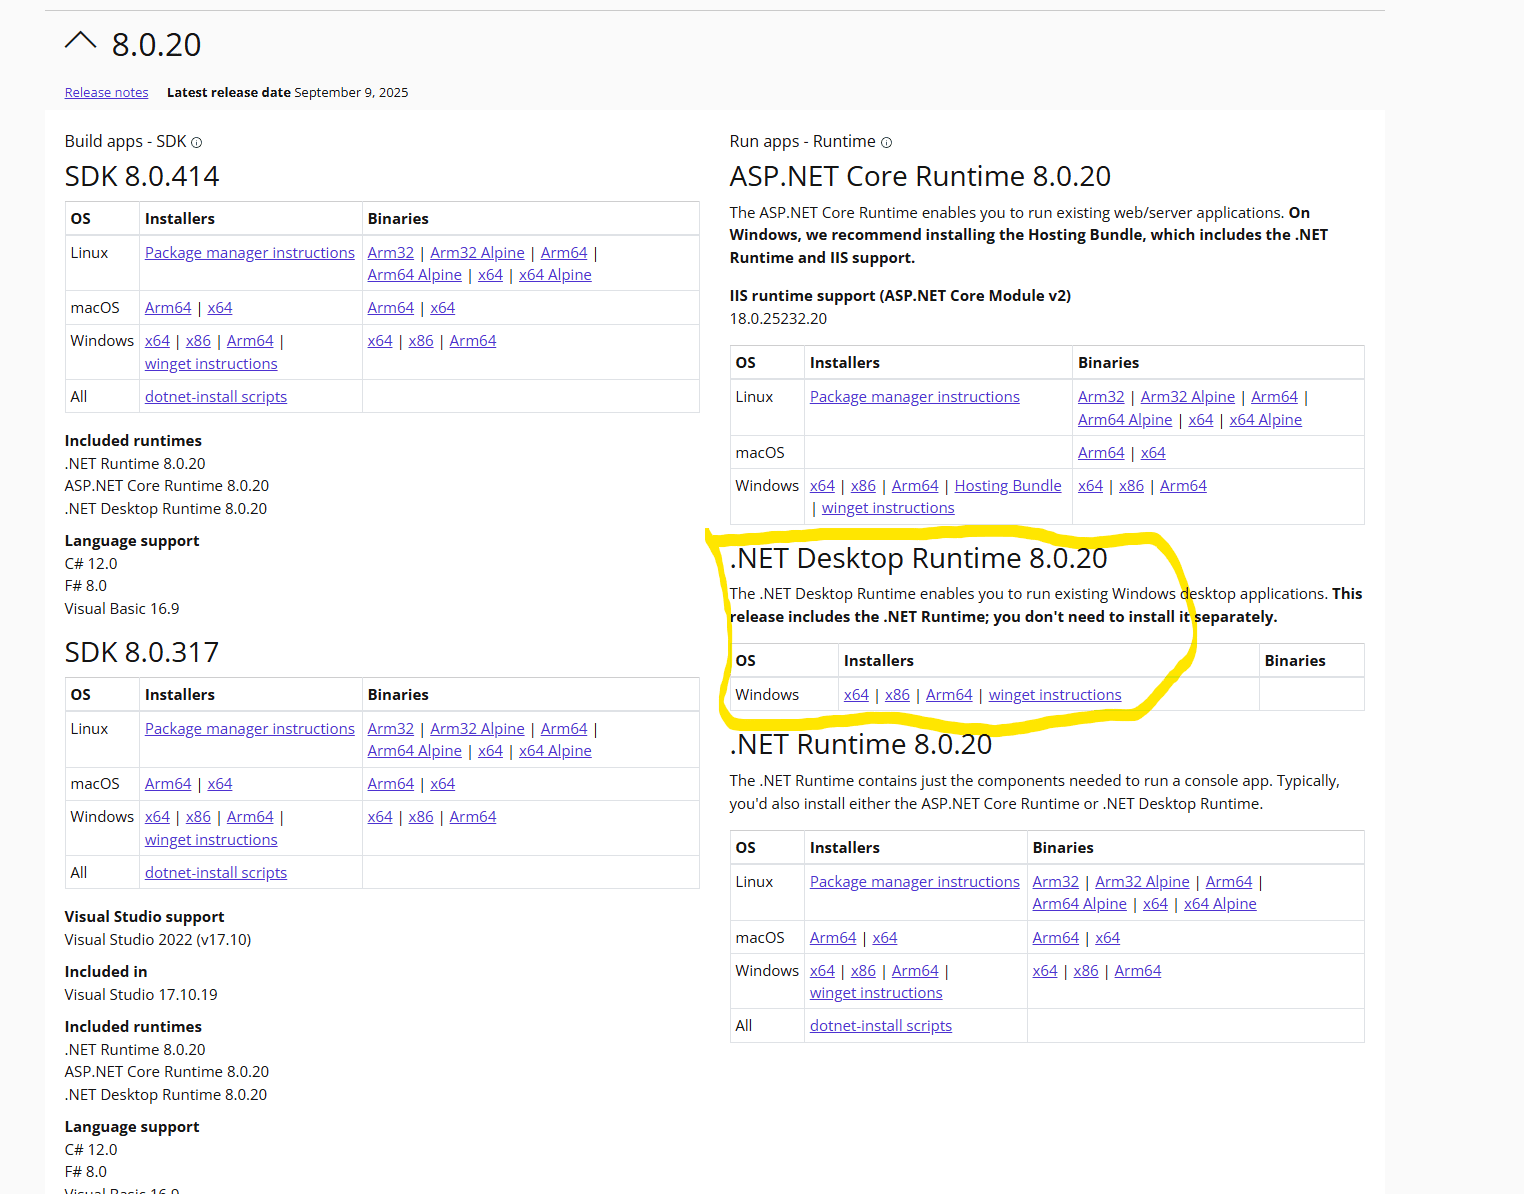Viewport: 1524px width, 1194px height.
Task: Open .NET Runtime dotnet-install scripts link
Action: coord(880,1026)
